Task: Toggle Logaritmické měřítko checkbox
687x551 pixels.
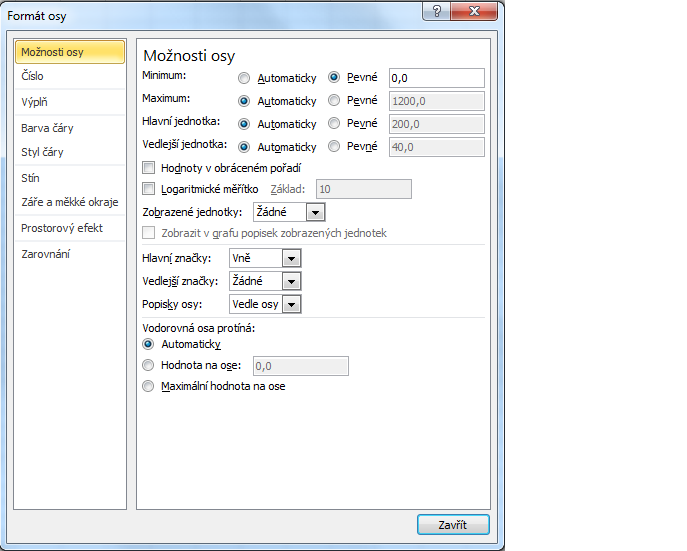Action: tap(150, 189)
